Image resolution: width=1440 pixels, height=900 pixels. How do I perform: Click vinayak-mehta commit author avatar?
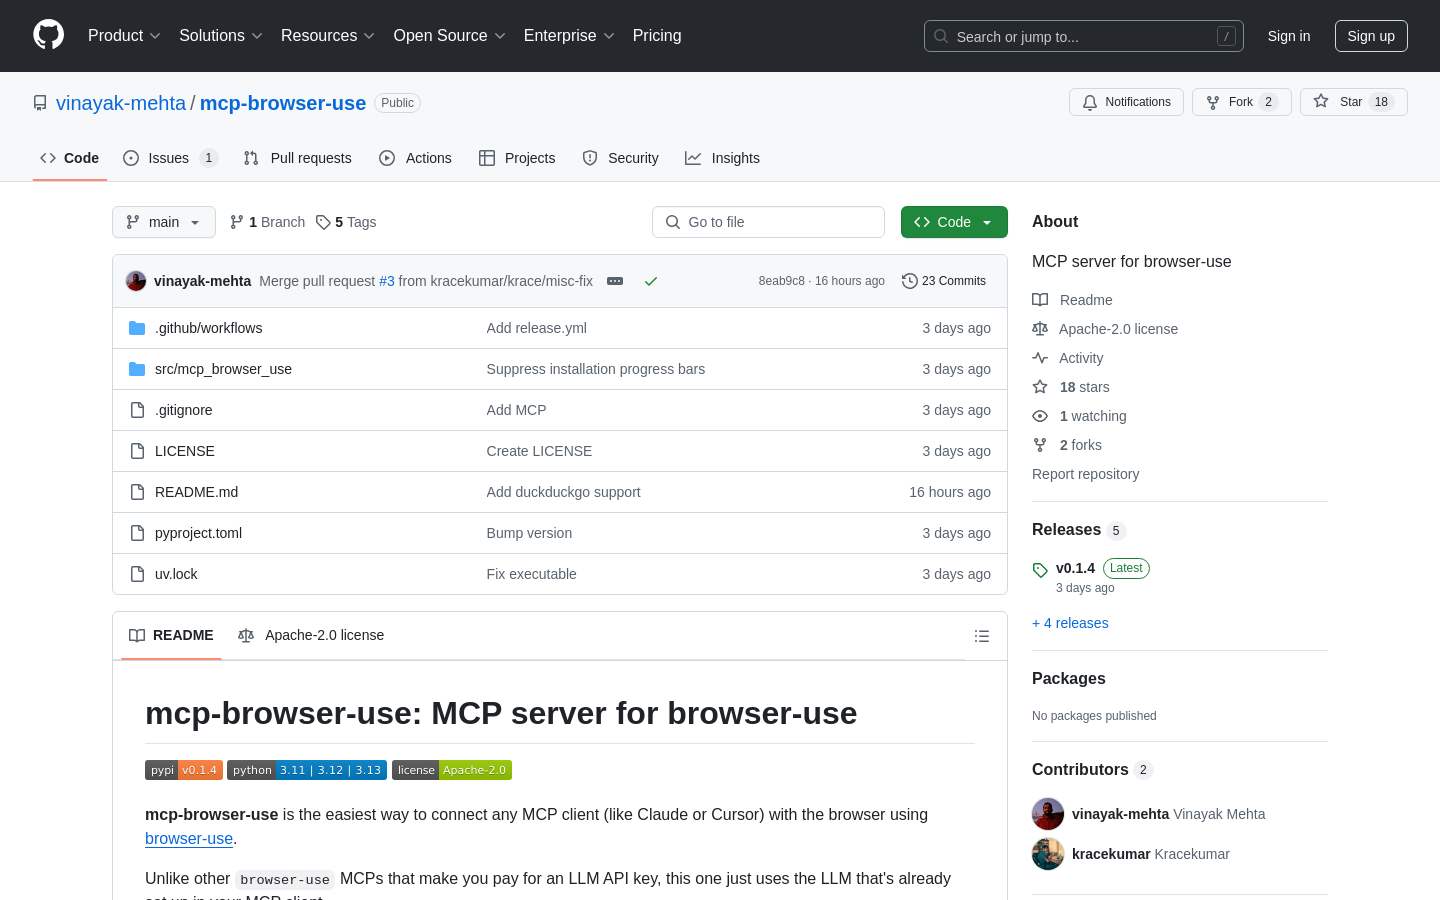click(x=136, y=281)
